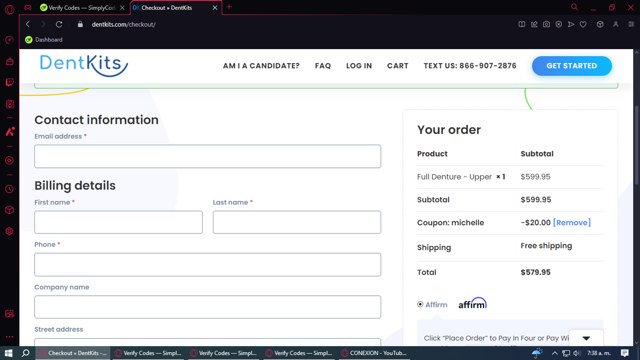Viewport: 640px width, 360px height.
Task: Take a snapshot with the camera icon
Action: click(546, 24)
